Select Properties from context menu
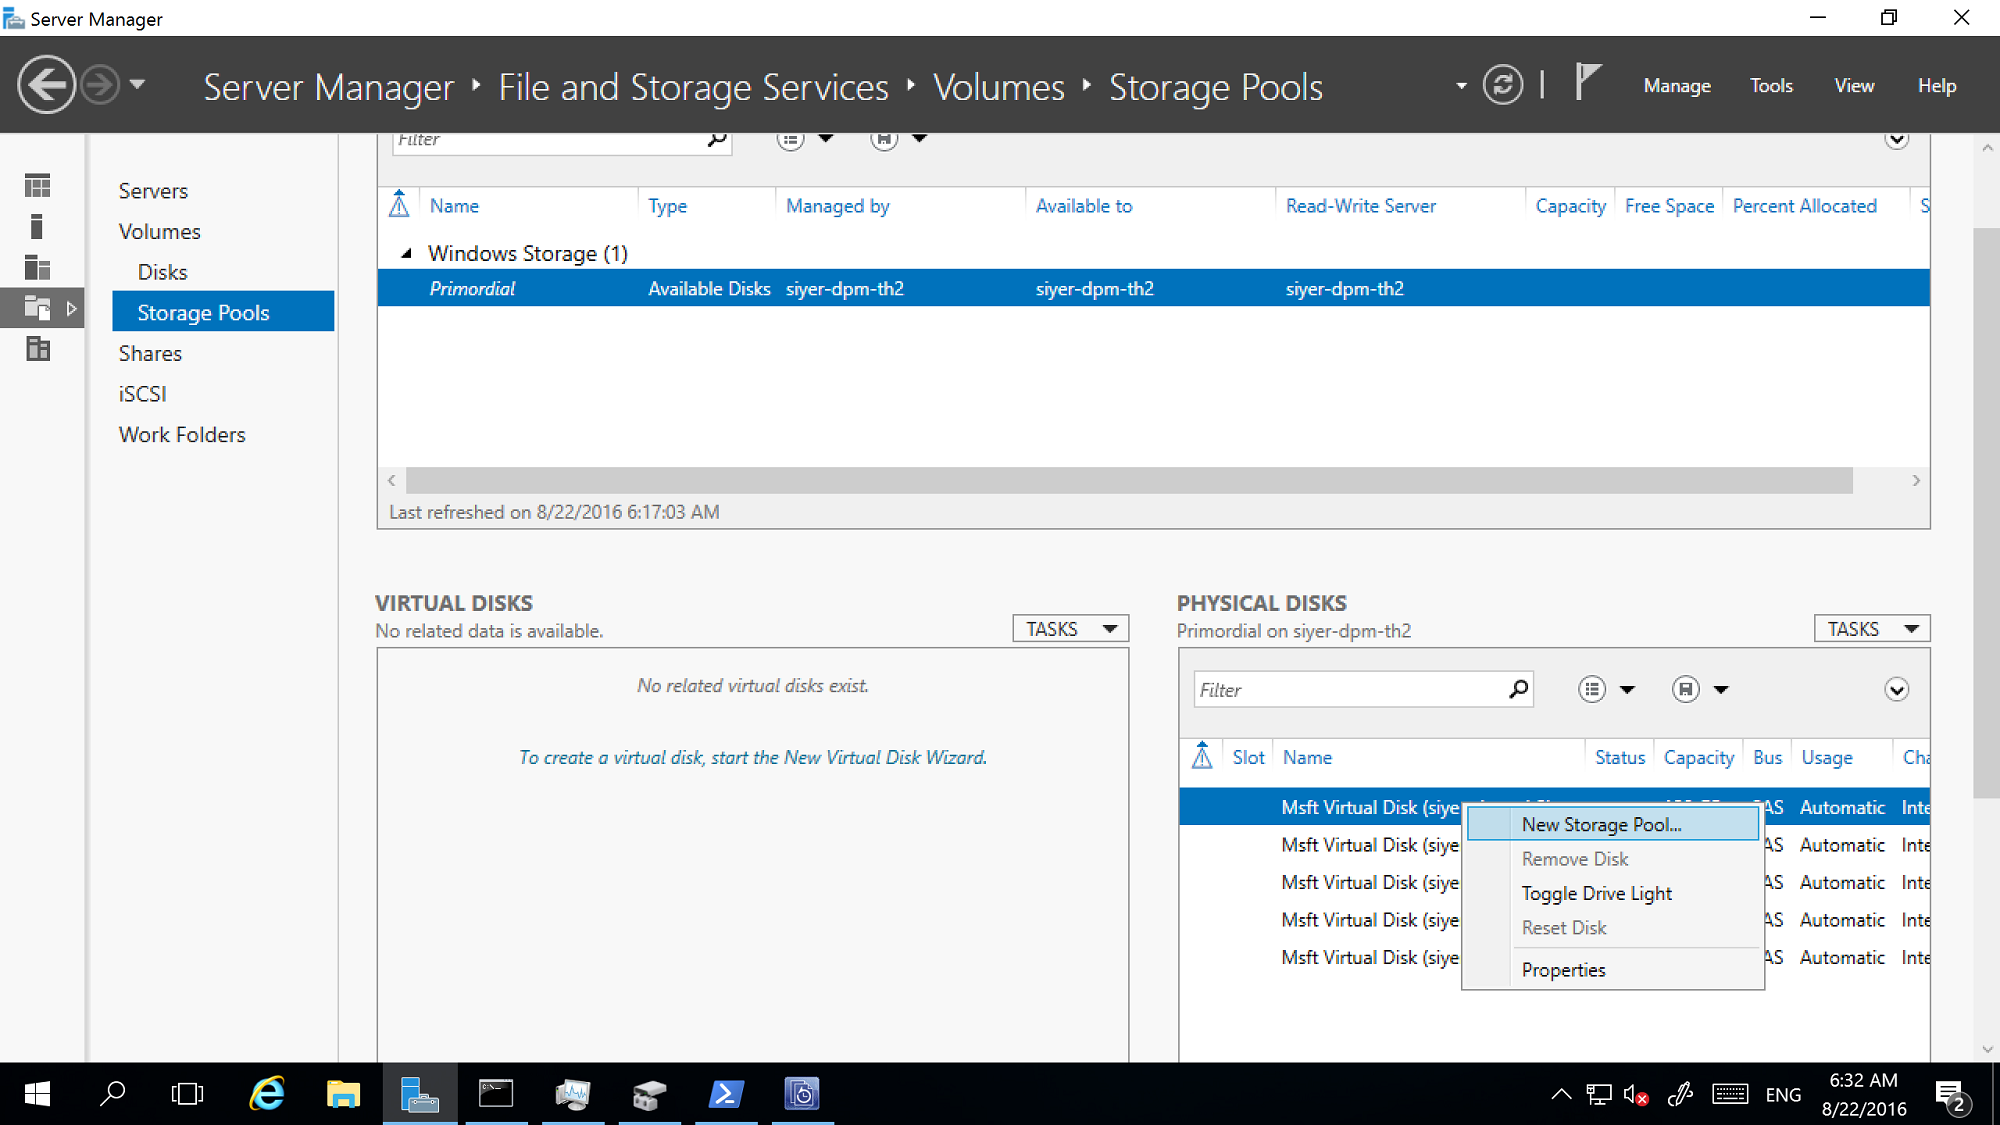This screenshot has height=1125, width=2000. click(x=1565, y=970)
